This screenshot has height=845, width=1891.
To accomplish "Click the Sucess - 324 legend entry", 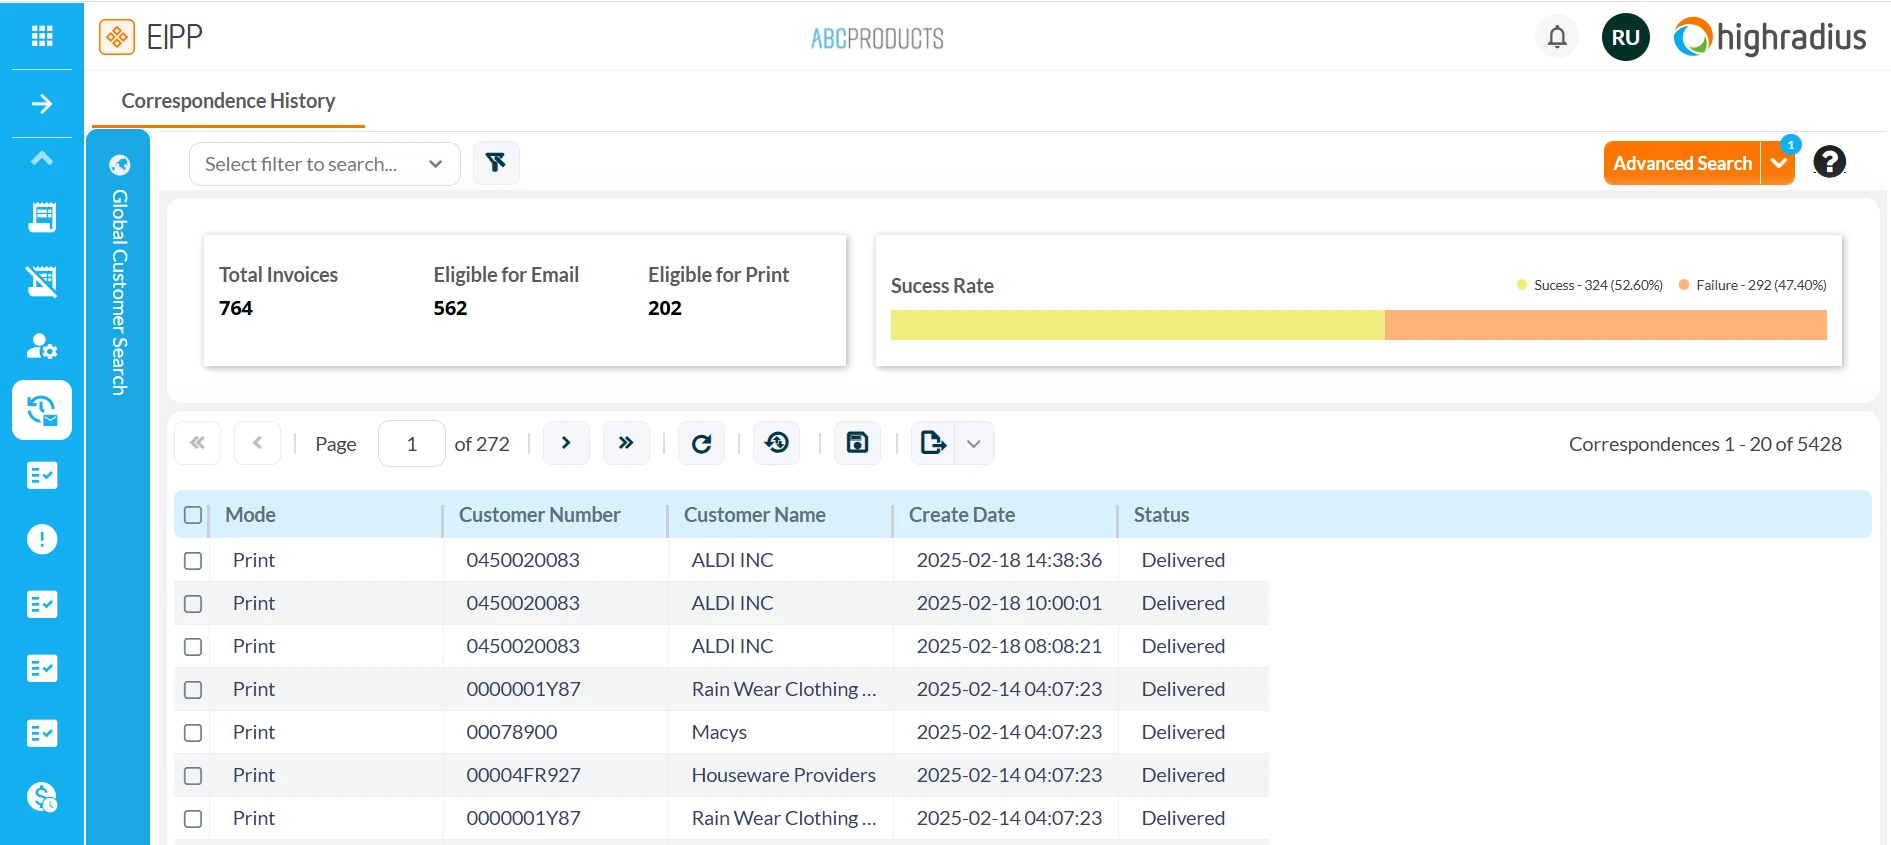I will pyautogui.click(x=1590, y=285).
